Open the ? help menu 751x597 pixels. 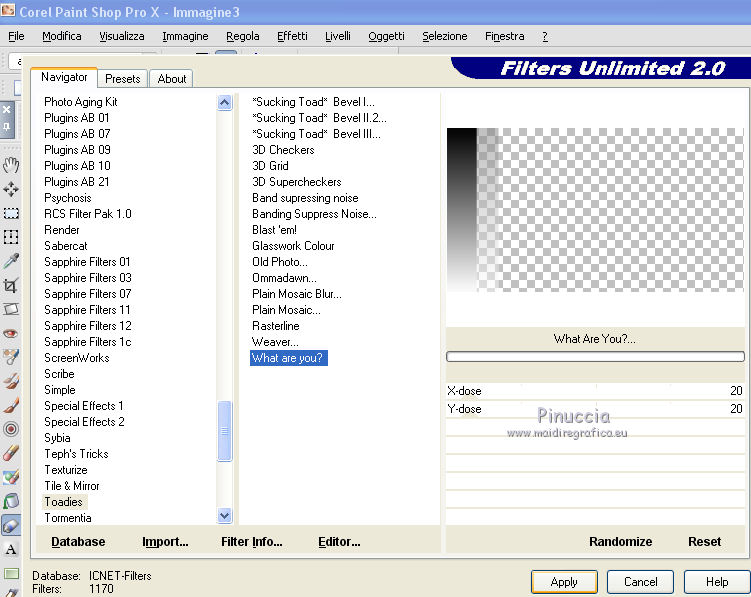click(x=545, y=36)
